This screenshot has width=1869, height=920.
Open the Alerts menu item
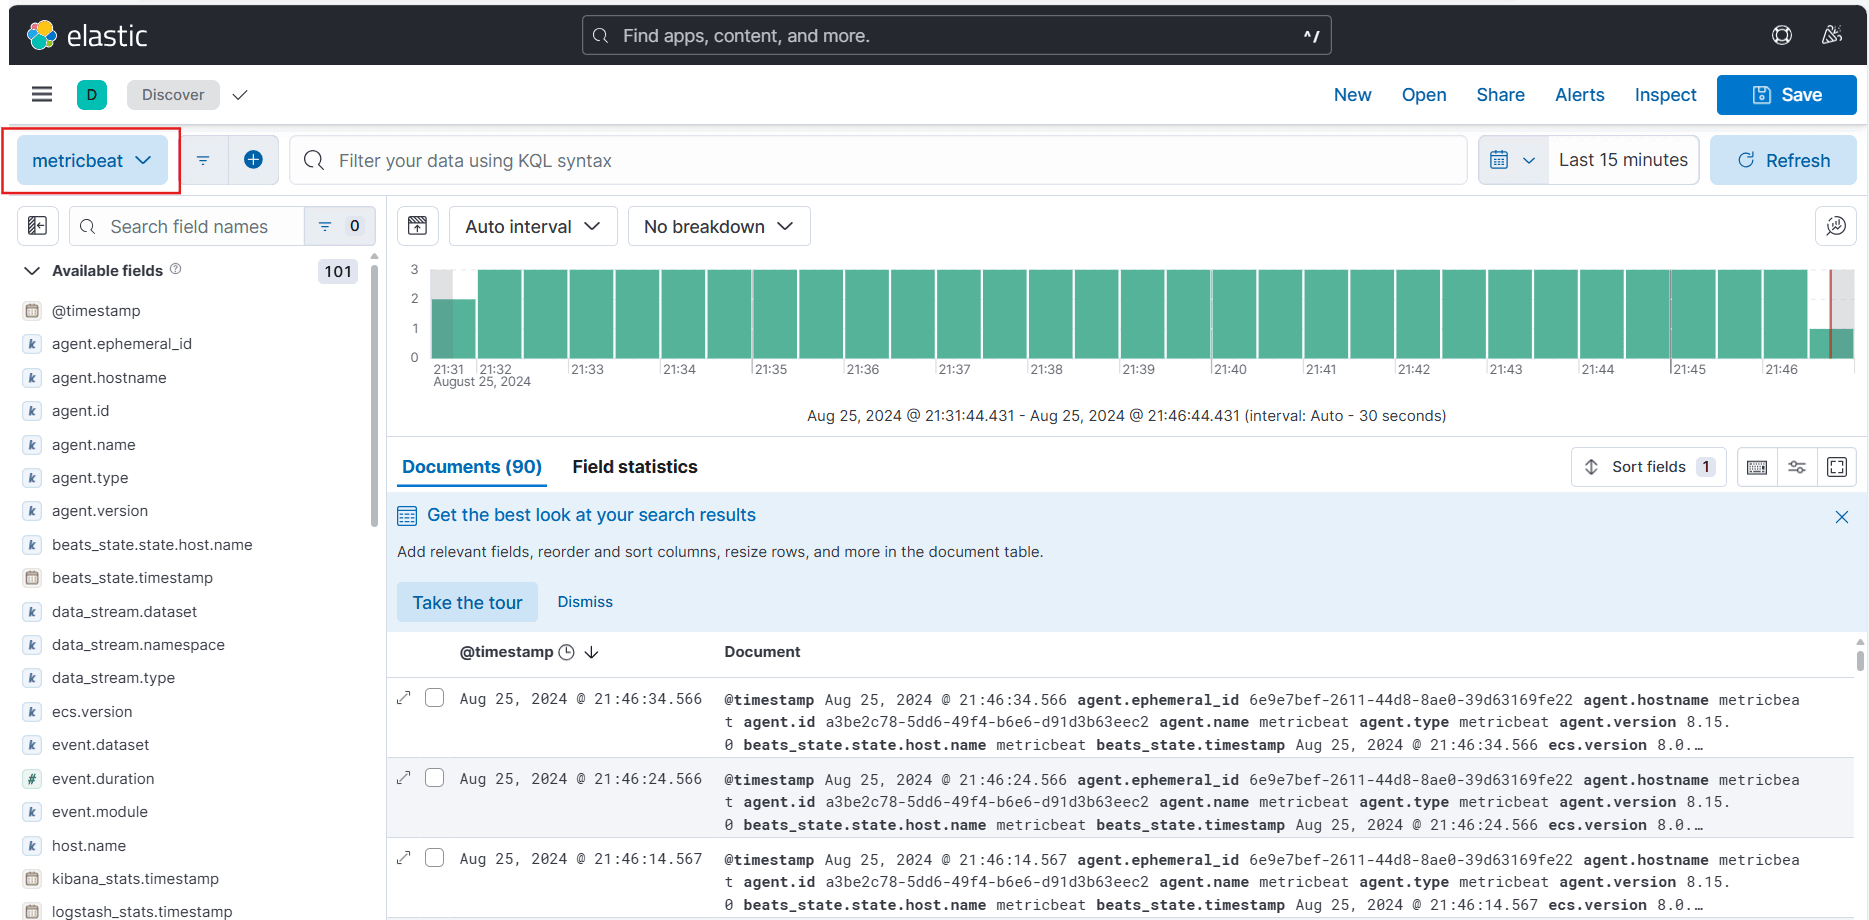(x=1579, y=94)
